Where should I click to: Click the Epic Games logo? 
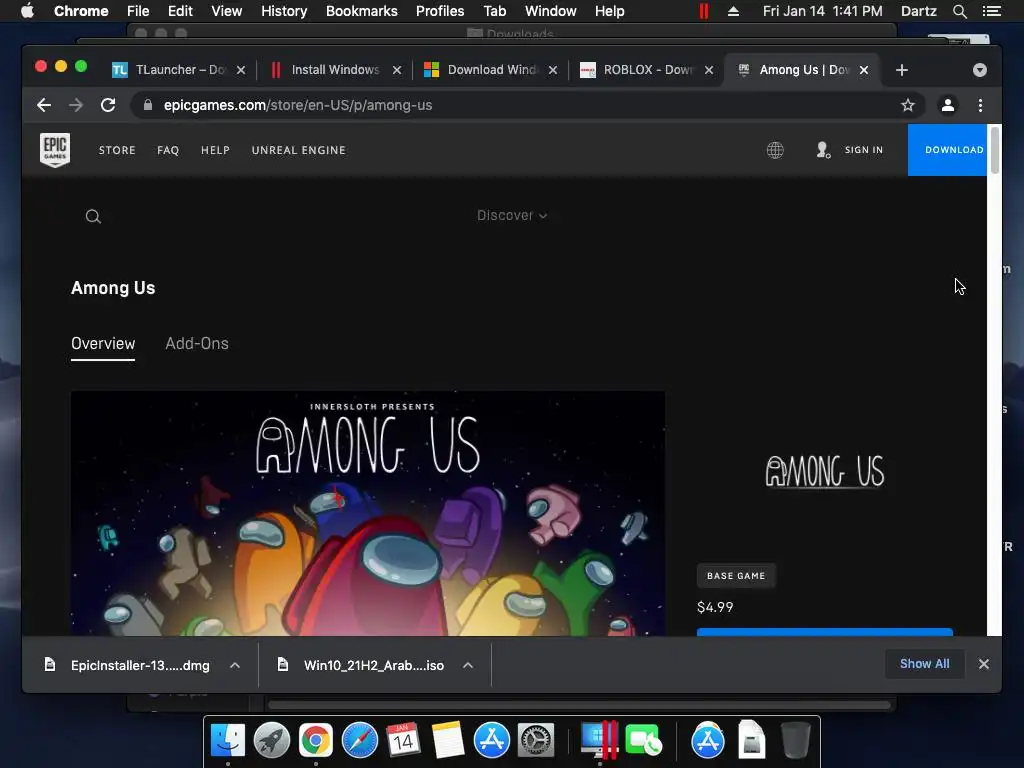click(x=55, y=150)
